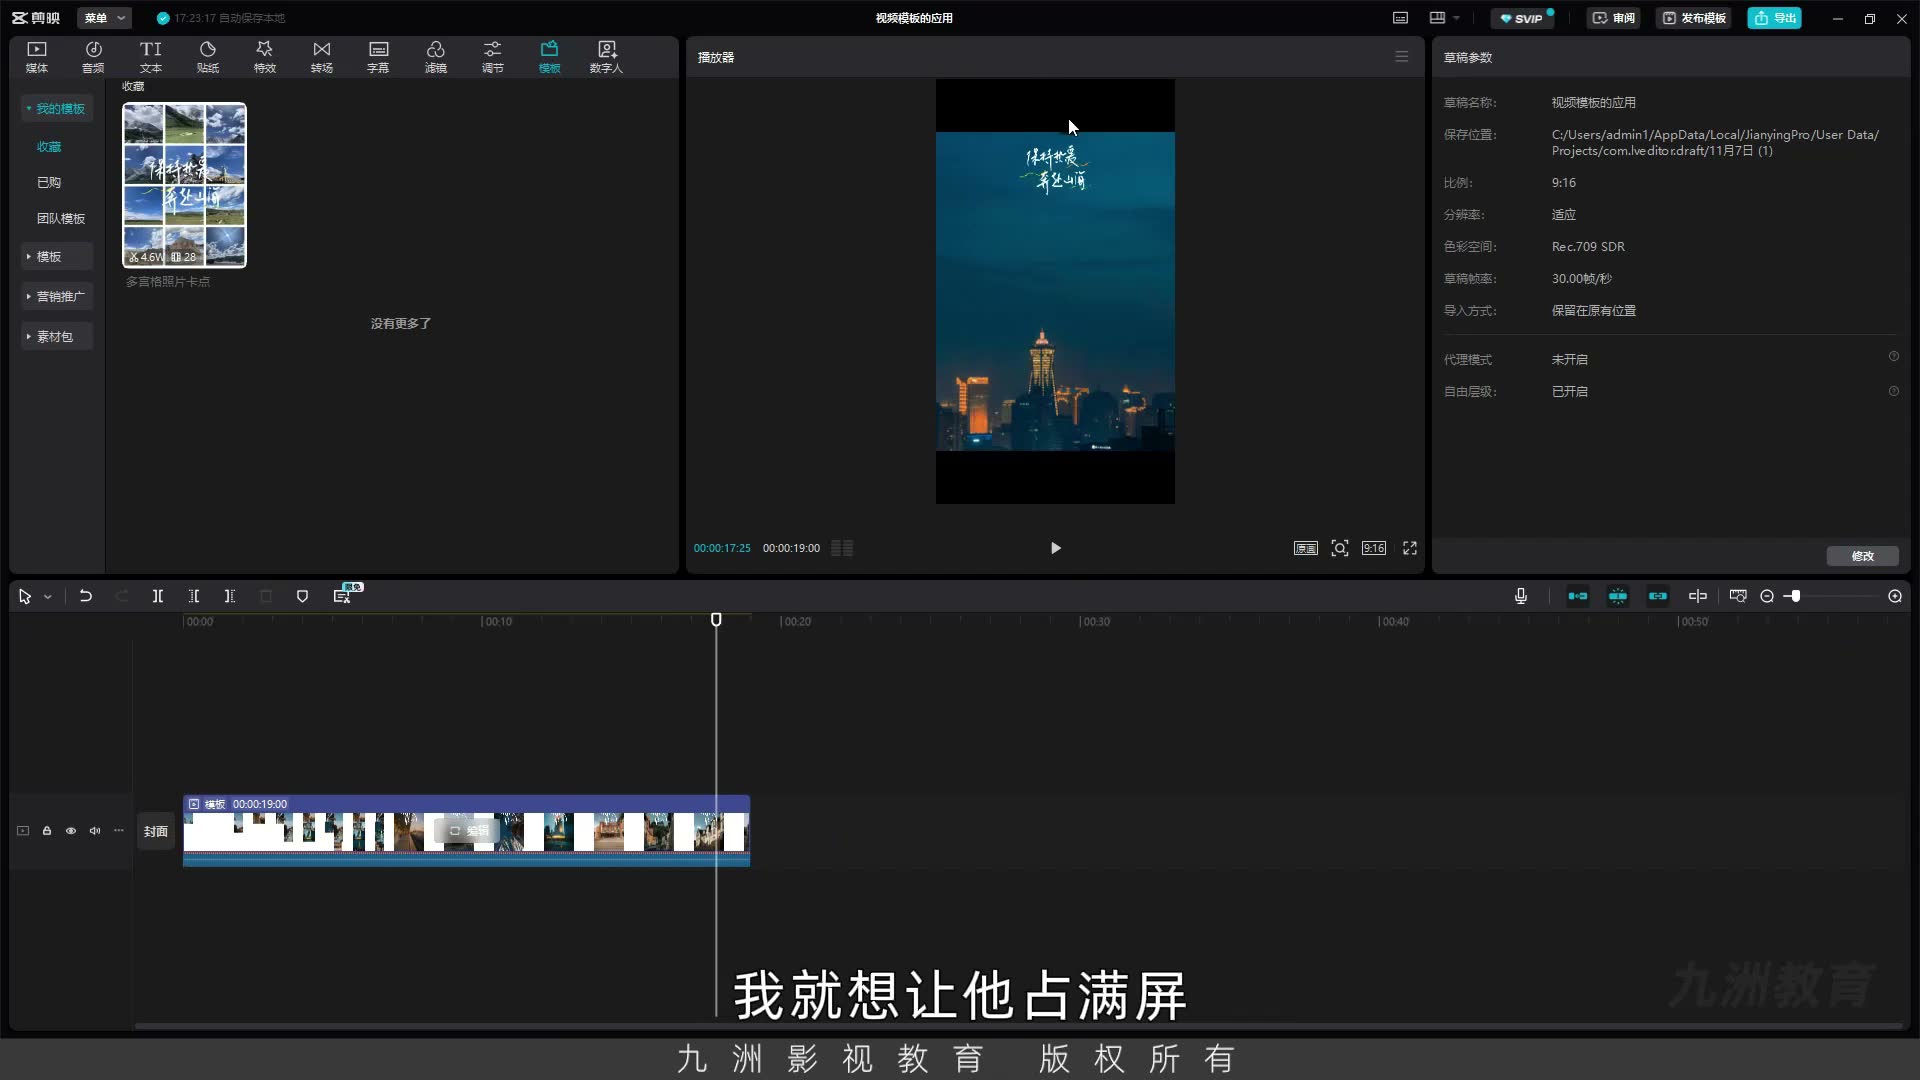This screenshot has height=1080, width=1920.
Task: Open the 9:16 aspect ratio selector
Action: pos(1374,548)
